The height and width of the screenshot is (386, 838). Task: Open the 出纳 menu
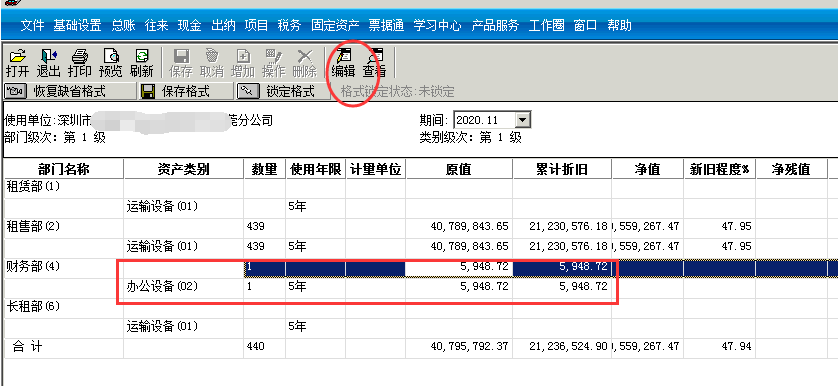pos(223,25)
